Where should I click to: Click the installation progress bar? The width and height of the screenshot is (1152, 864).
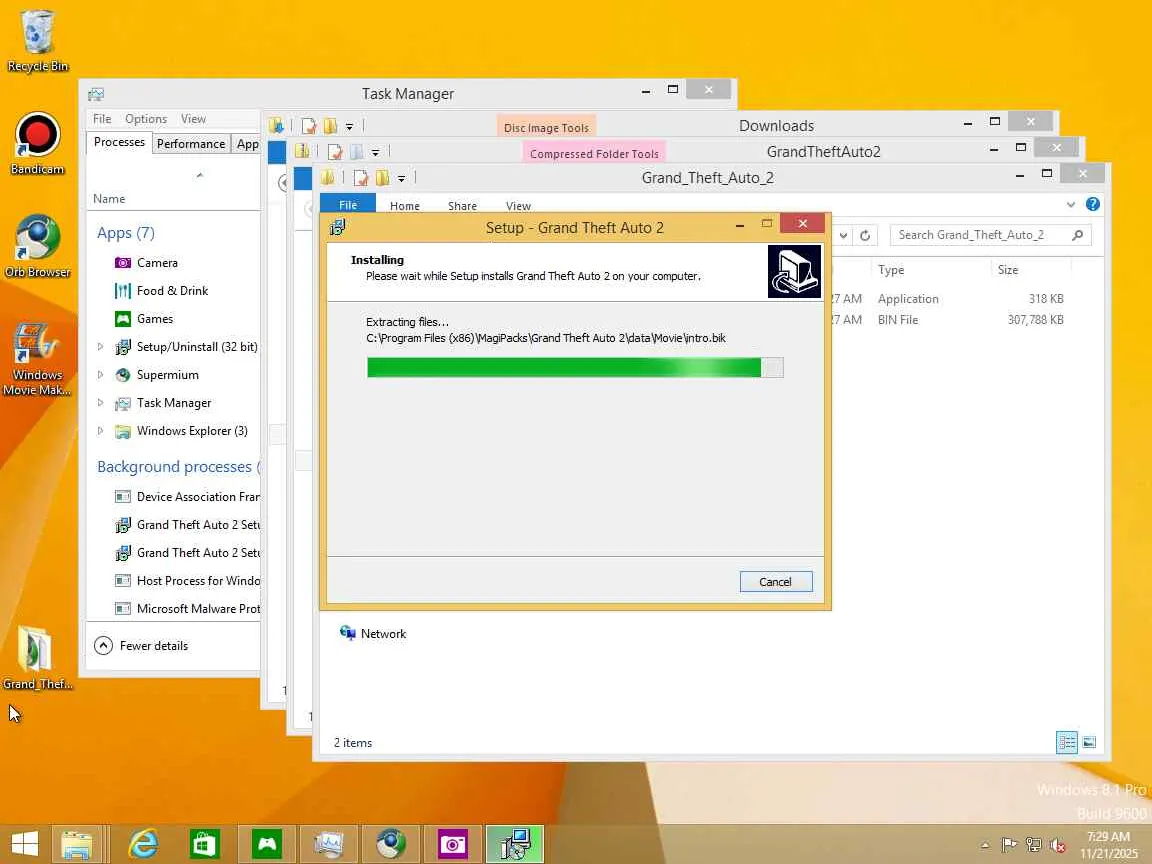[x=575, y=367]
